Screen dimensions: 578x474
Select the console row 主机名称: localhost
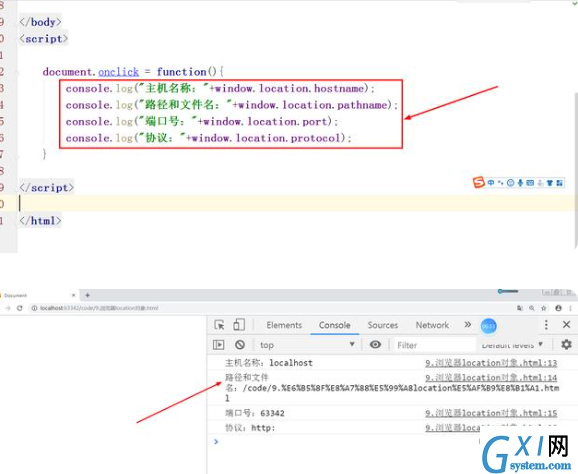[269, 363]
